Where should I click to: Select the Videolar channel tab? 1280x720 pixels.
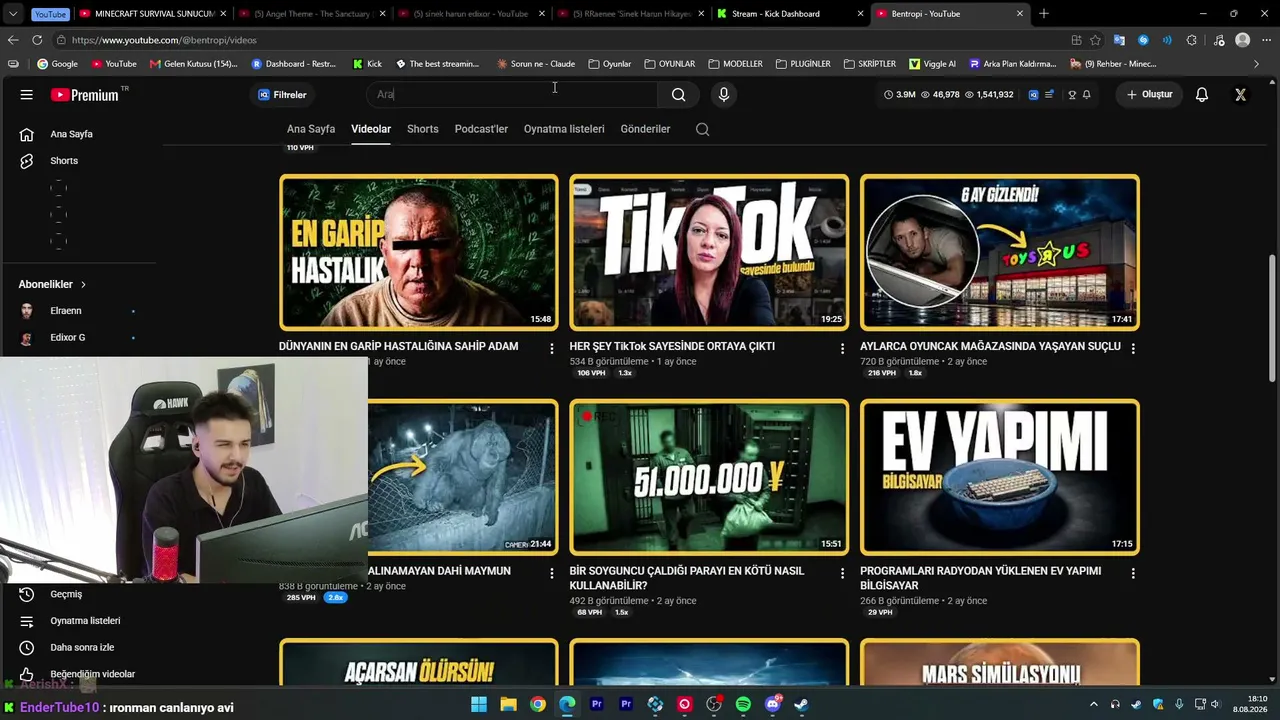(x=371, y=129)
